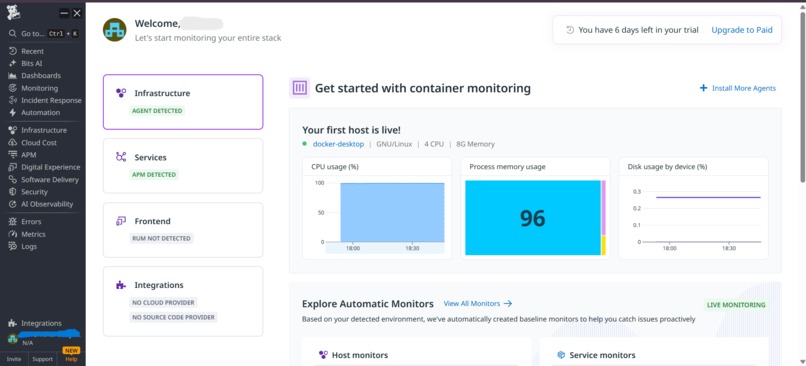
Task: Click the Integrations puzzle icon at sidebar bottom
Action: 13,323
